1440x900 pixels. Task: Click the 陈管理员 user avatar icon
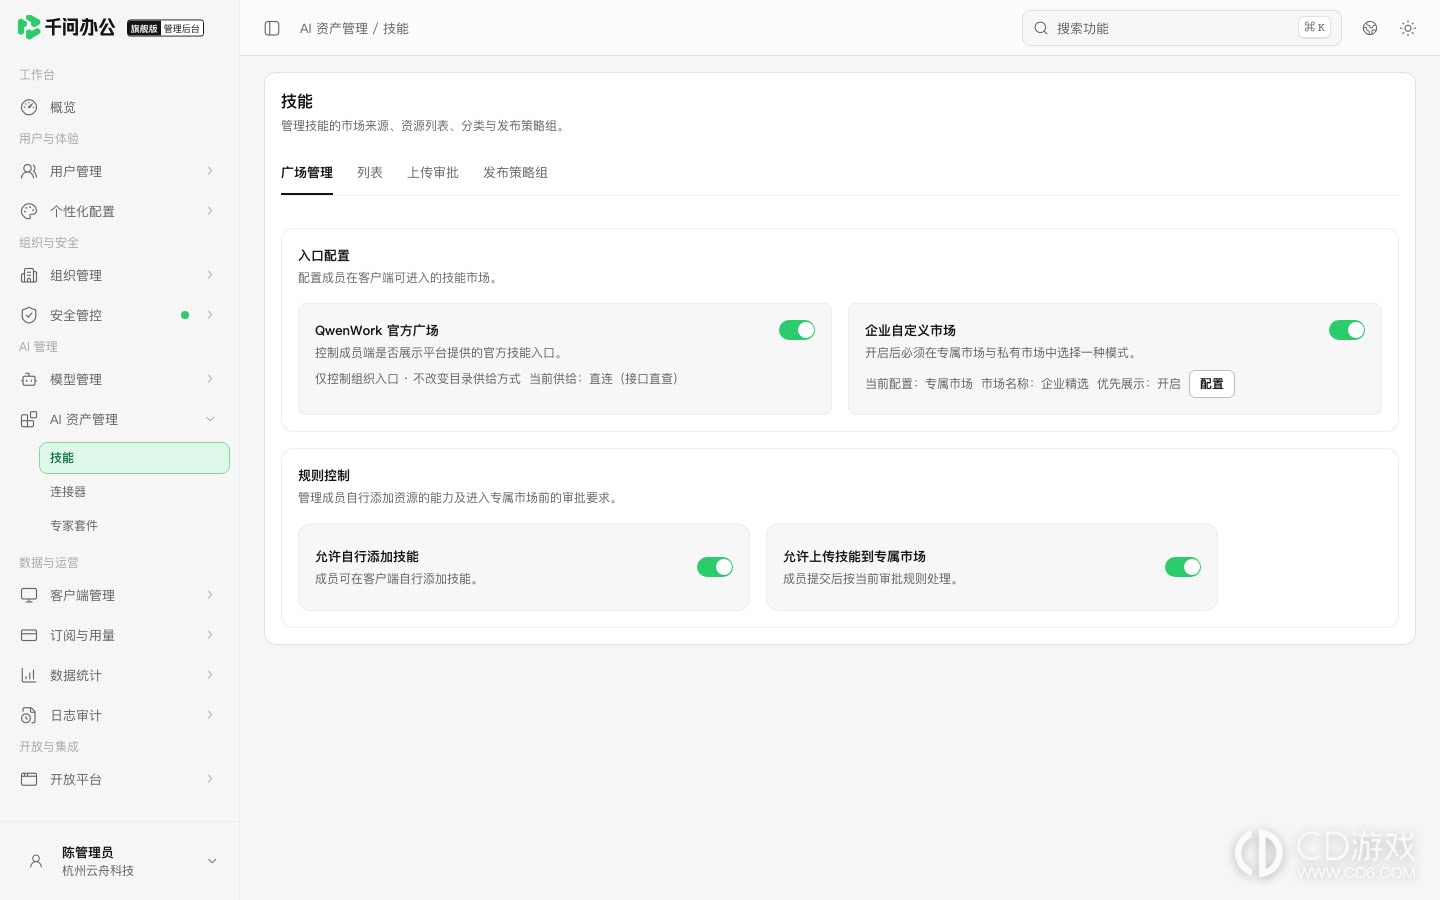coord(36,861)
